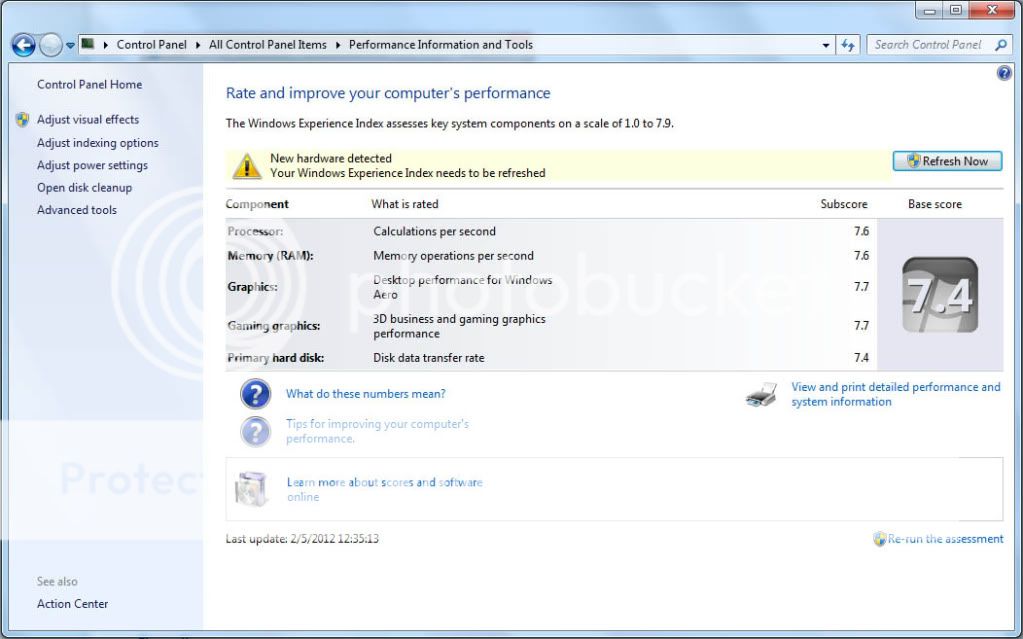Open the Advanced tools link

[76, 210]
